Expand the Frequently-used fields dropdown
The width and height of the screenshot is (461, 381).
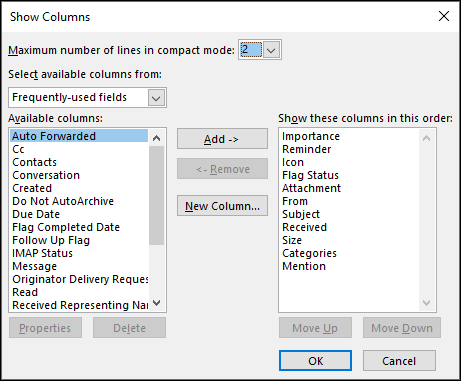156,98
